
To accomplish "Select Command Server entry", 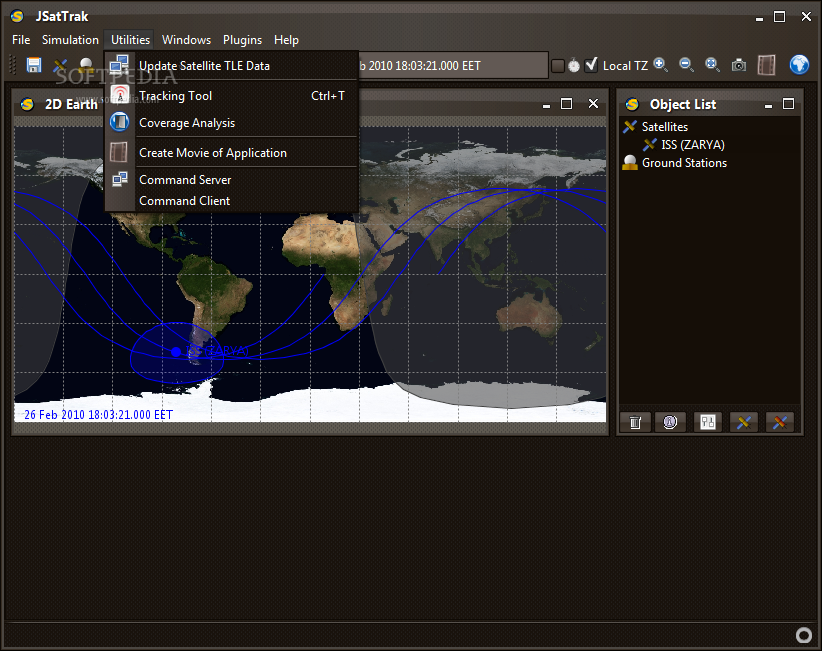I will tap(232, 180).
